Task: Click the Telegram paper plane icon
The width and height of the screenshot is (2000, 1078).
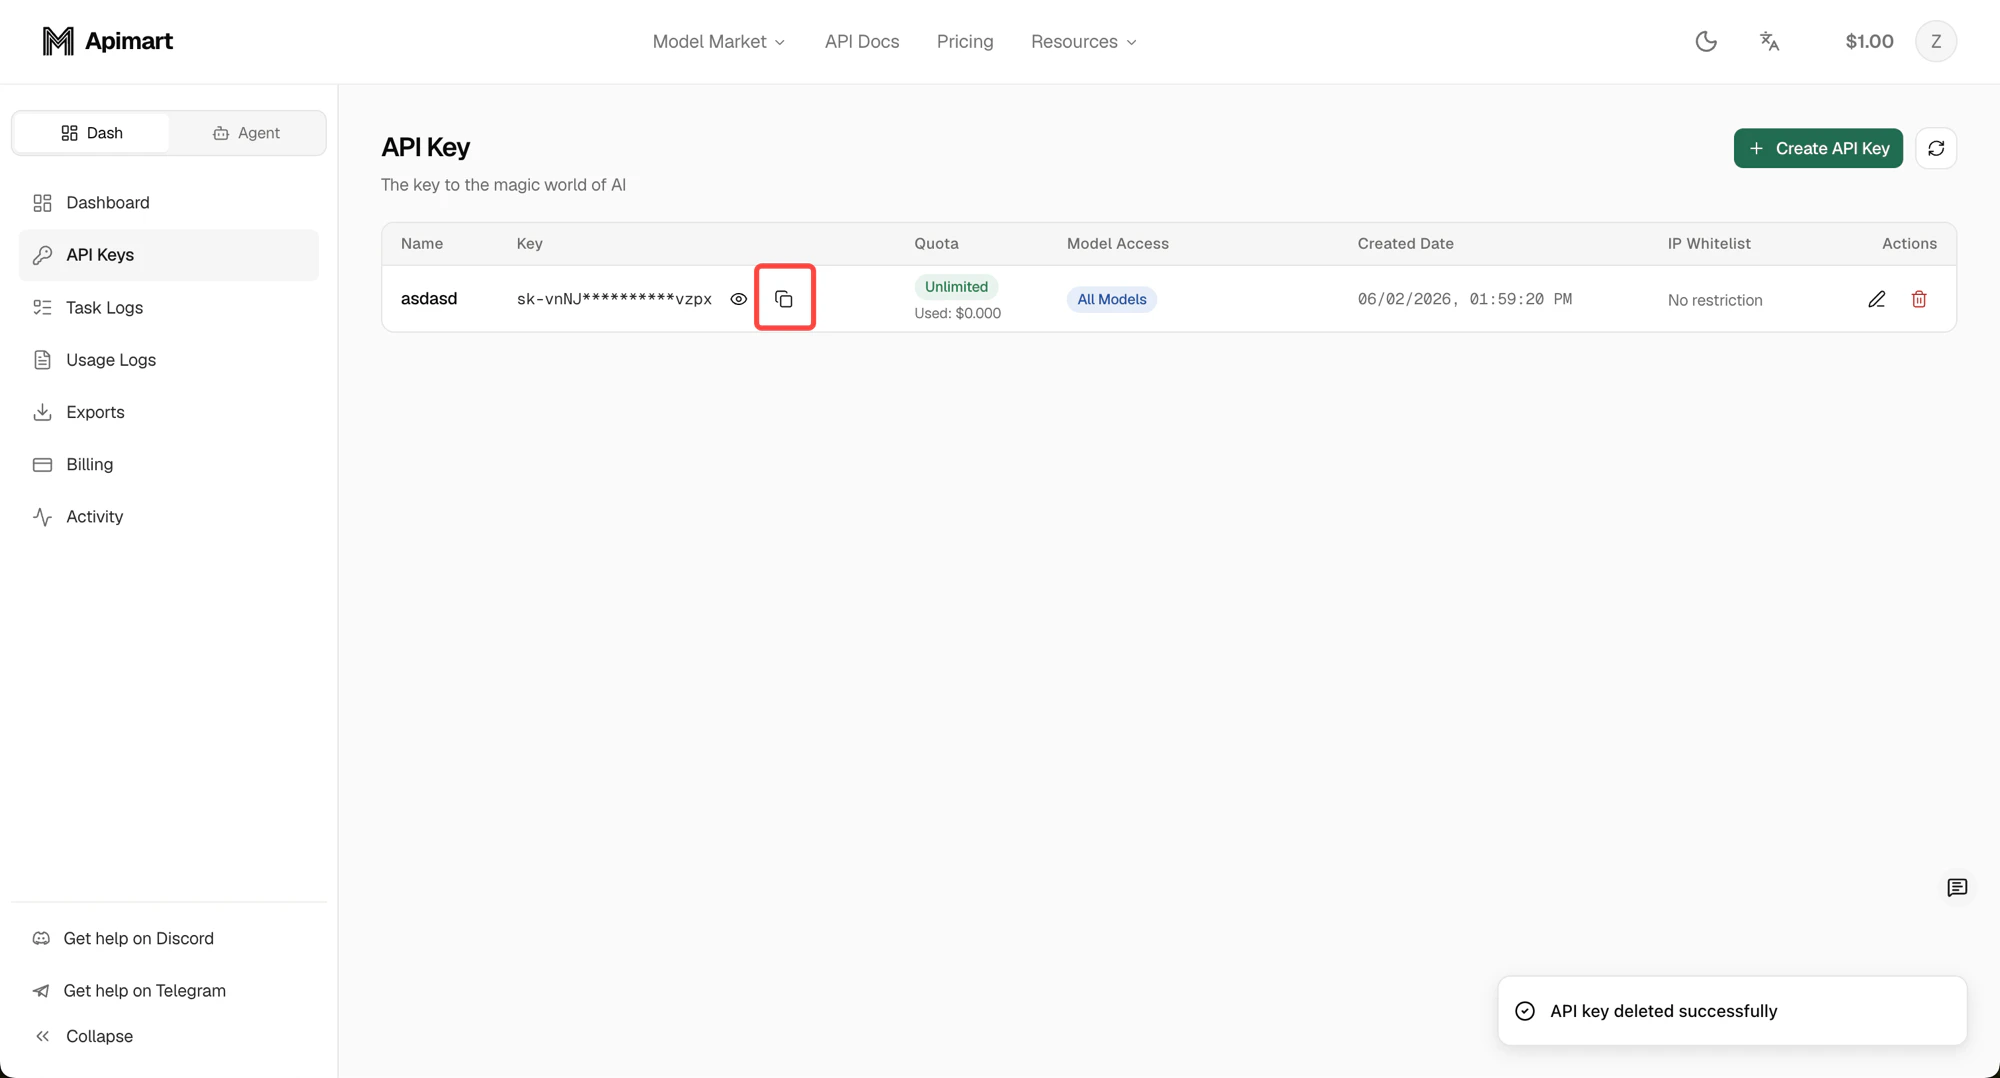Action: [x=41, y=991]
